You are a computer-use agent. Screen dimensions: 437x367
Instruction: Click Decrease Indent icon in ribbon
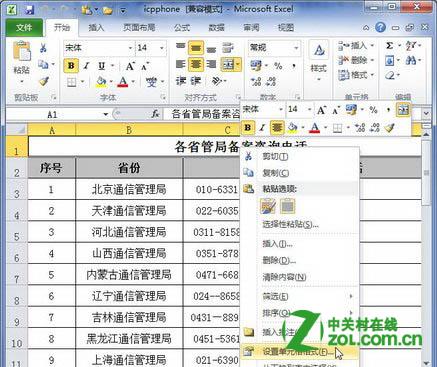[180, 81]
